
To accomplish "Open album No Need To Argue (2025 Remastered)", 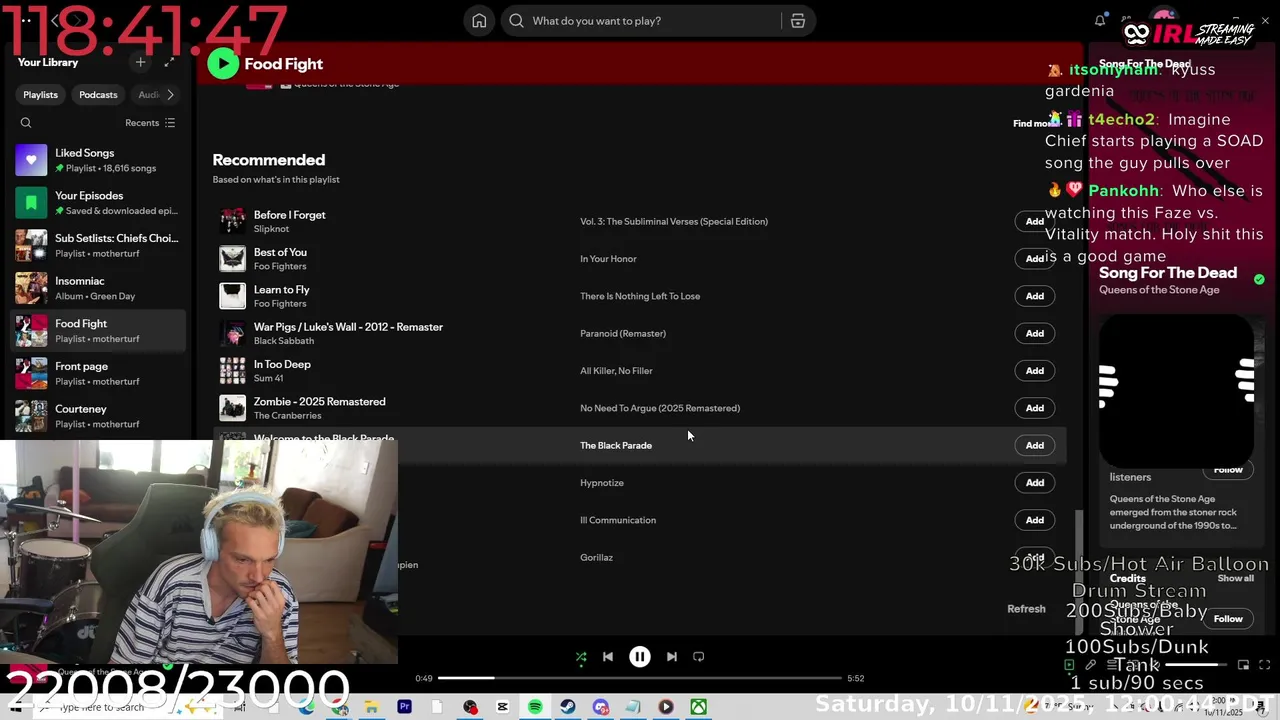I will pos(660,408).
